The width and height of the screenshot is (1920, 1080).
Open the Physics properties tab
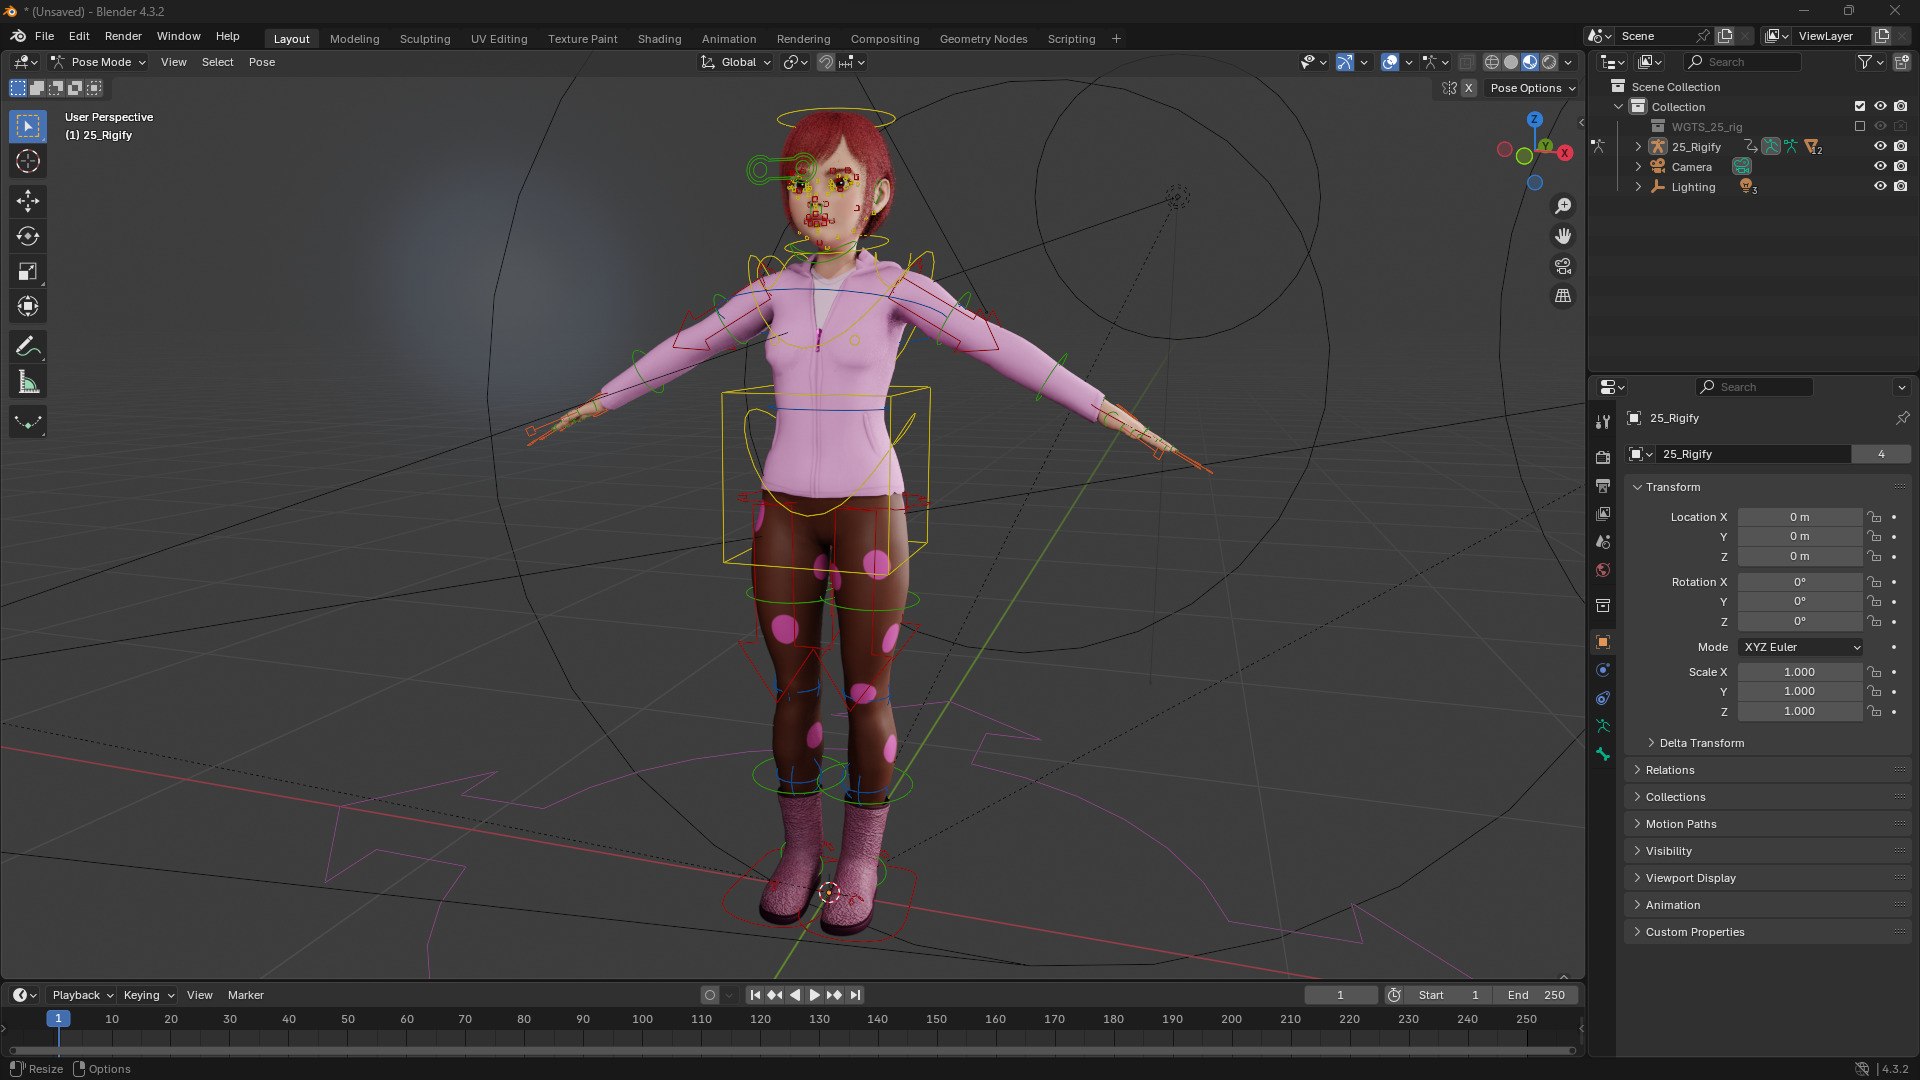pyautogui.click(x=1603, y=670)
